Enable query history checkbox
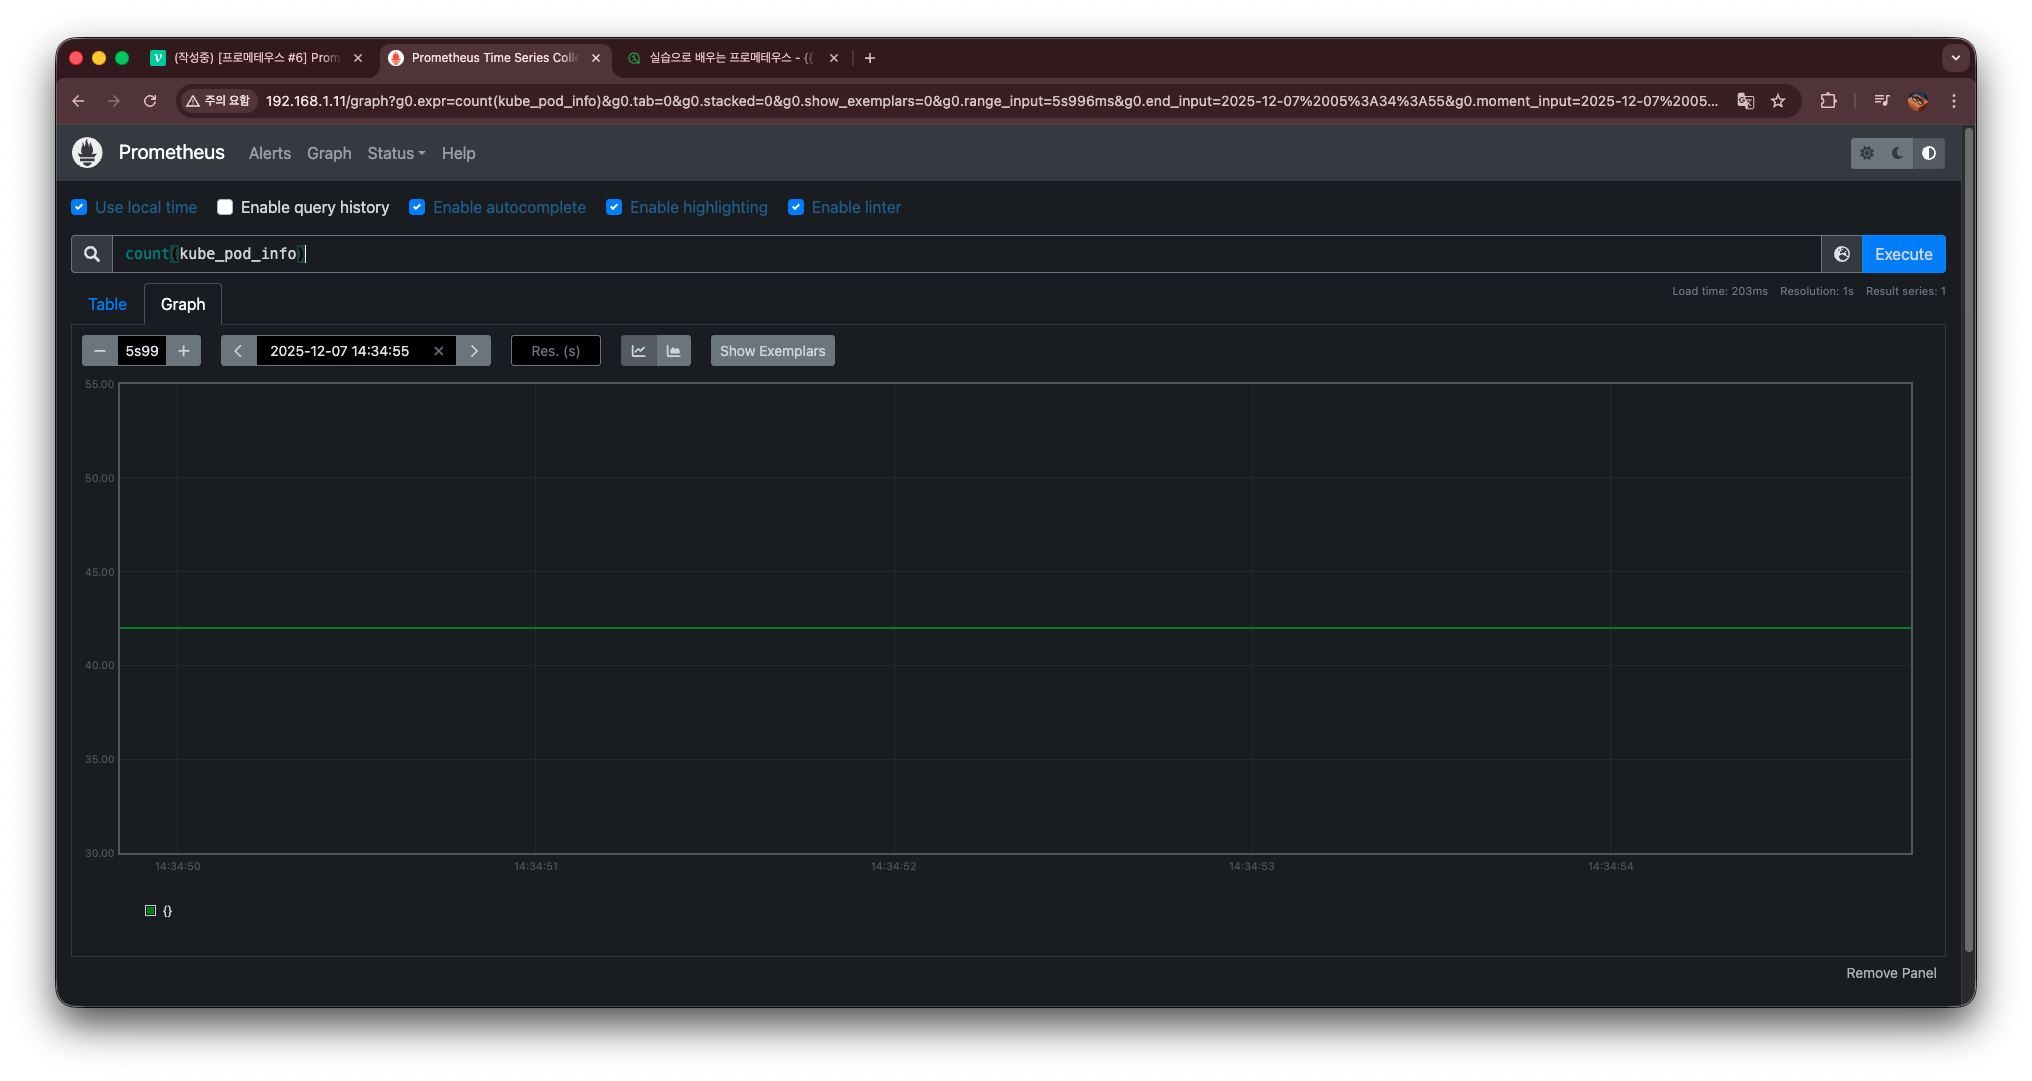Image resolution: width=2032 pixels, height=1081 pixels. [225, 207]
